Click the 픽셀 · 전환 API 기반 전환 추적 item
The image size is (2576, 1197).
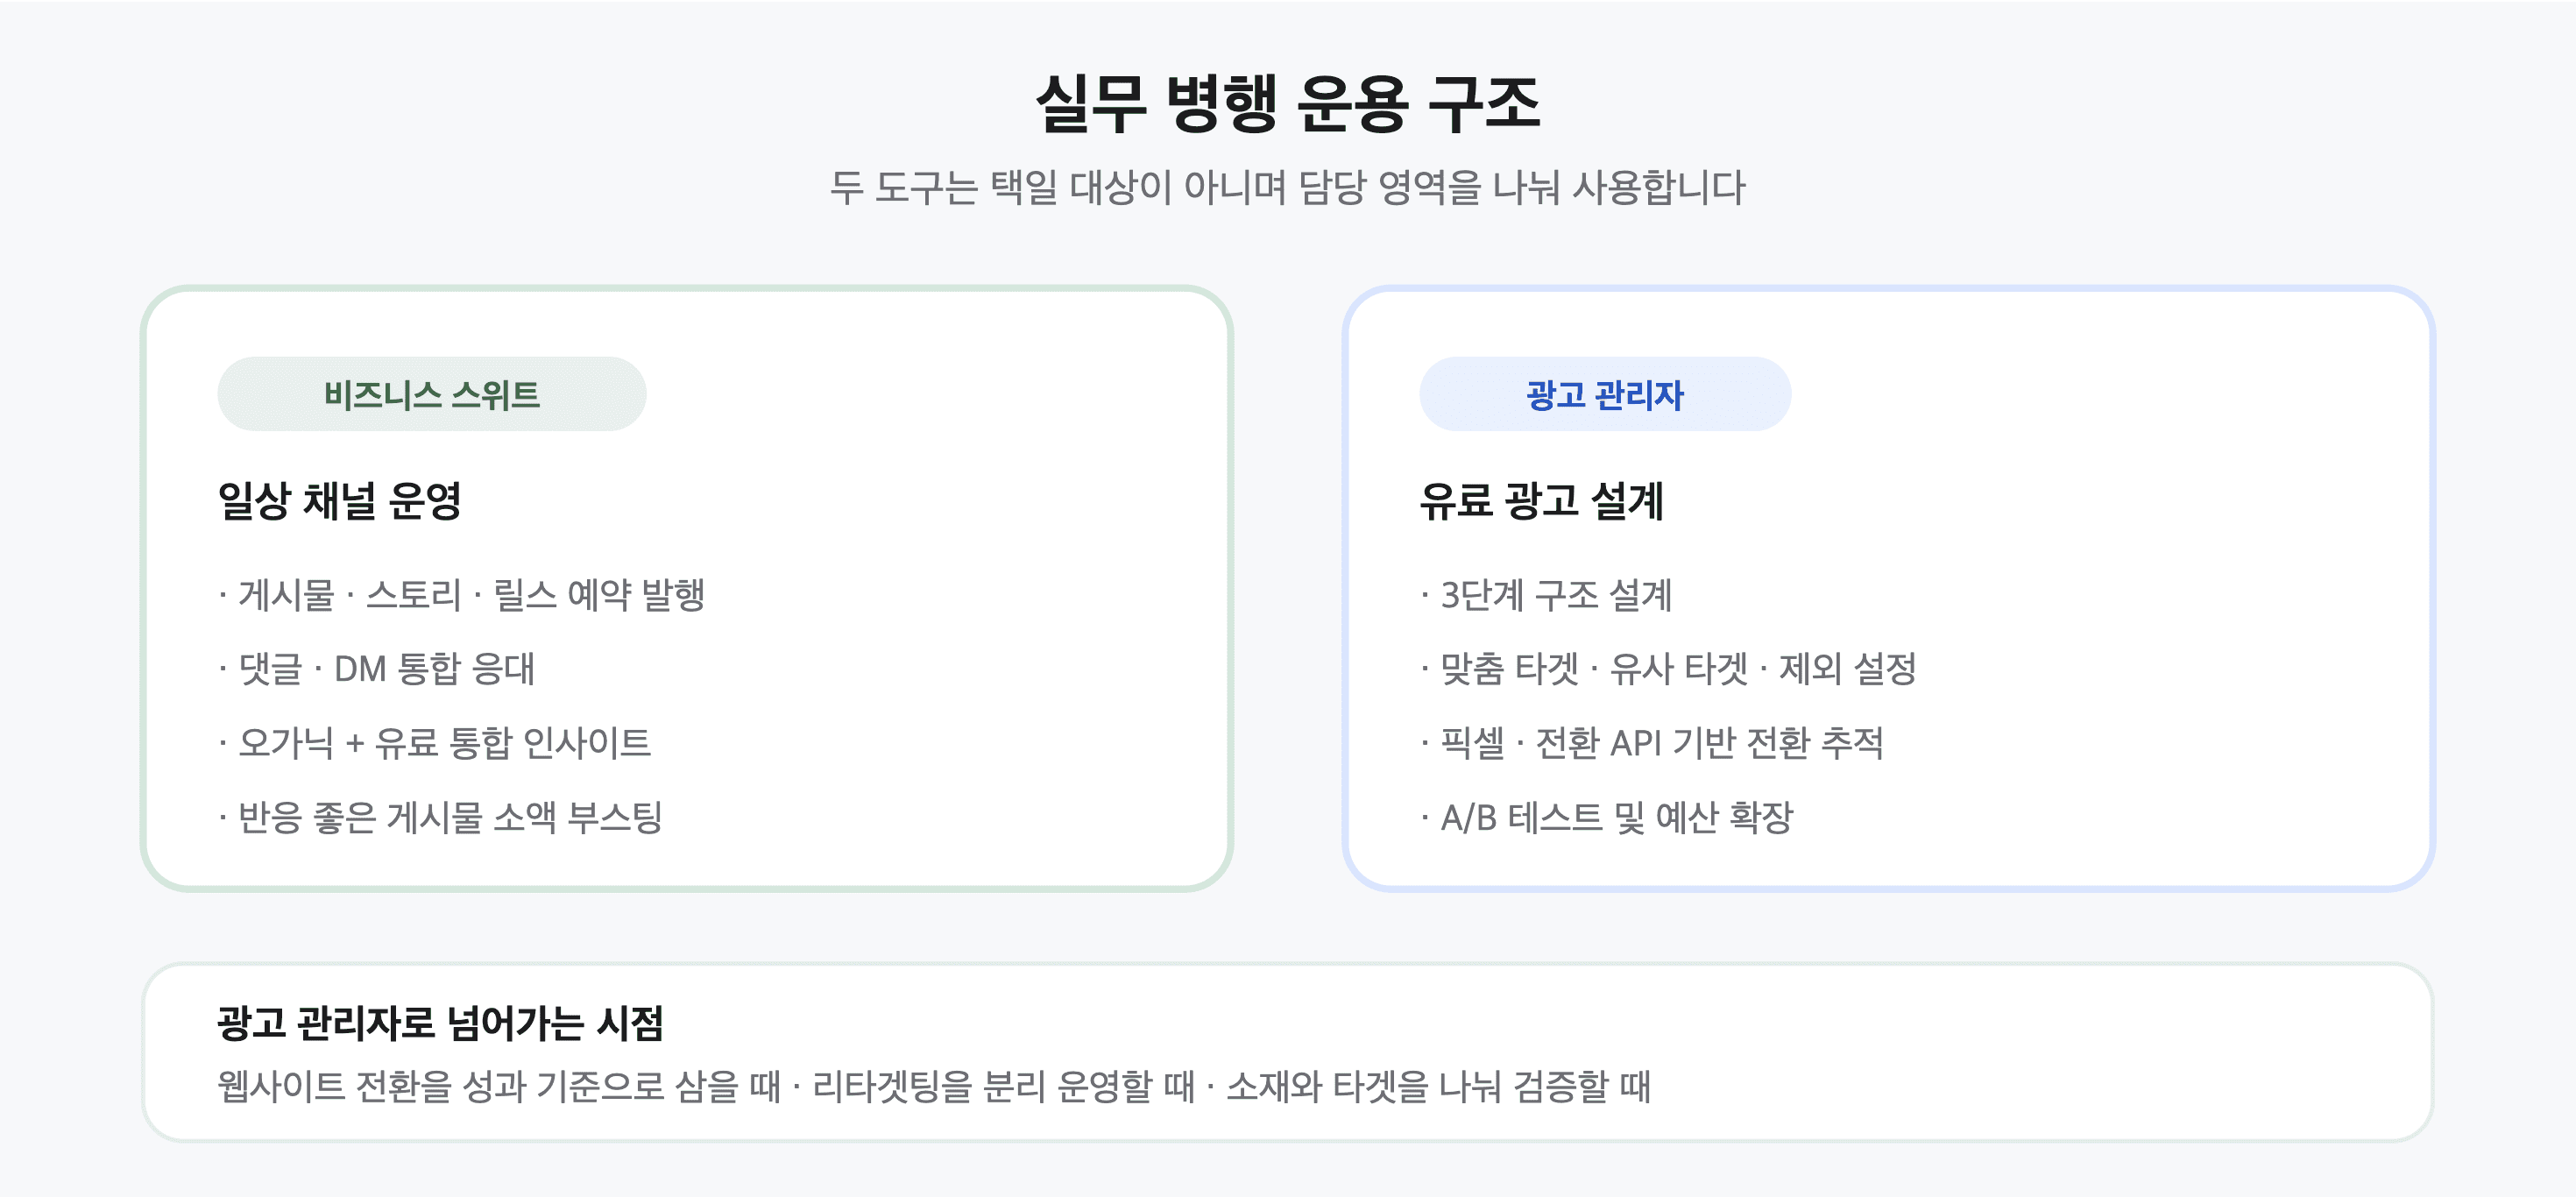(x=1652, y=743)
